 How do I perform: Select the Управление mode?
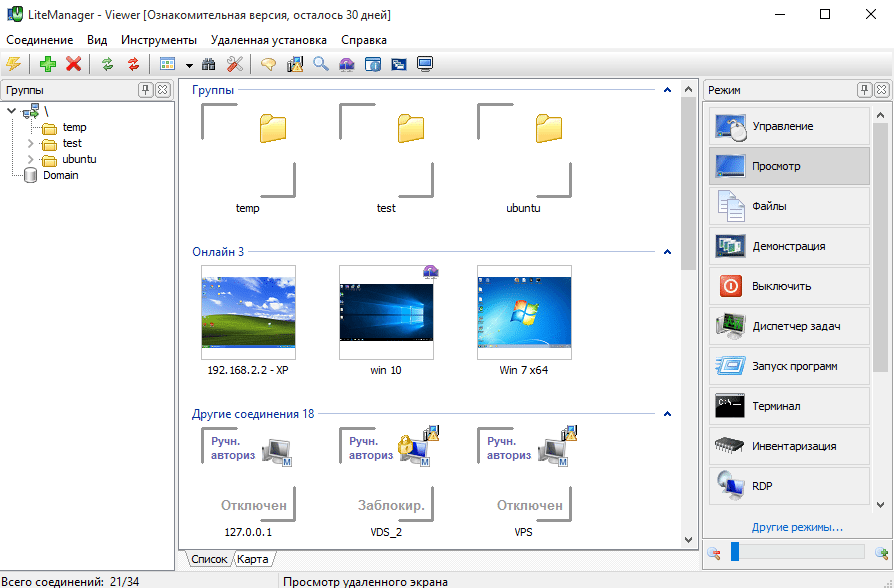[790, 126]
